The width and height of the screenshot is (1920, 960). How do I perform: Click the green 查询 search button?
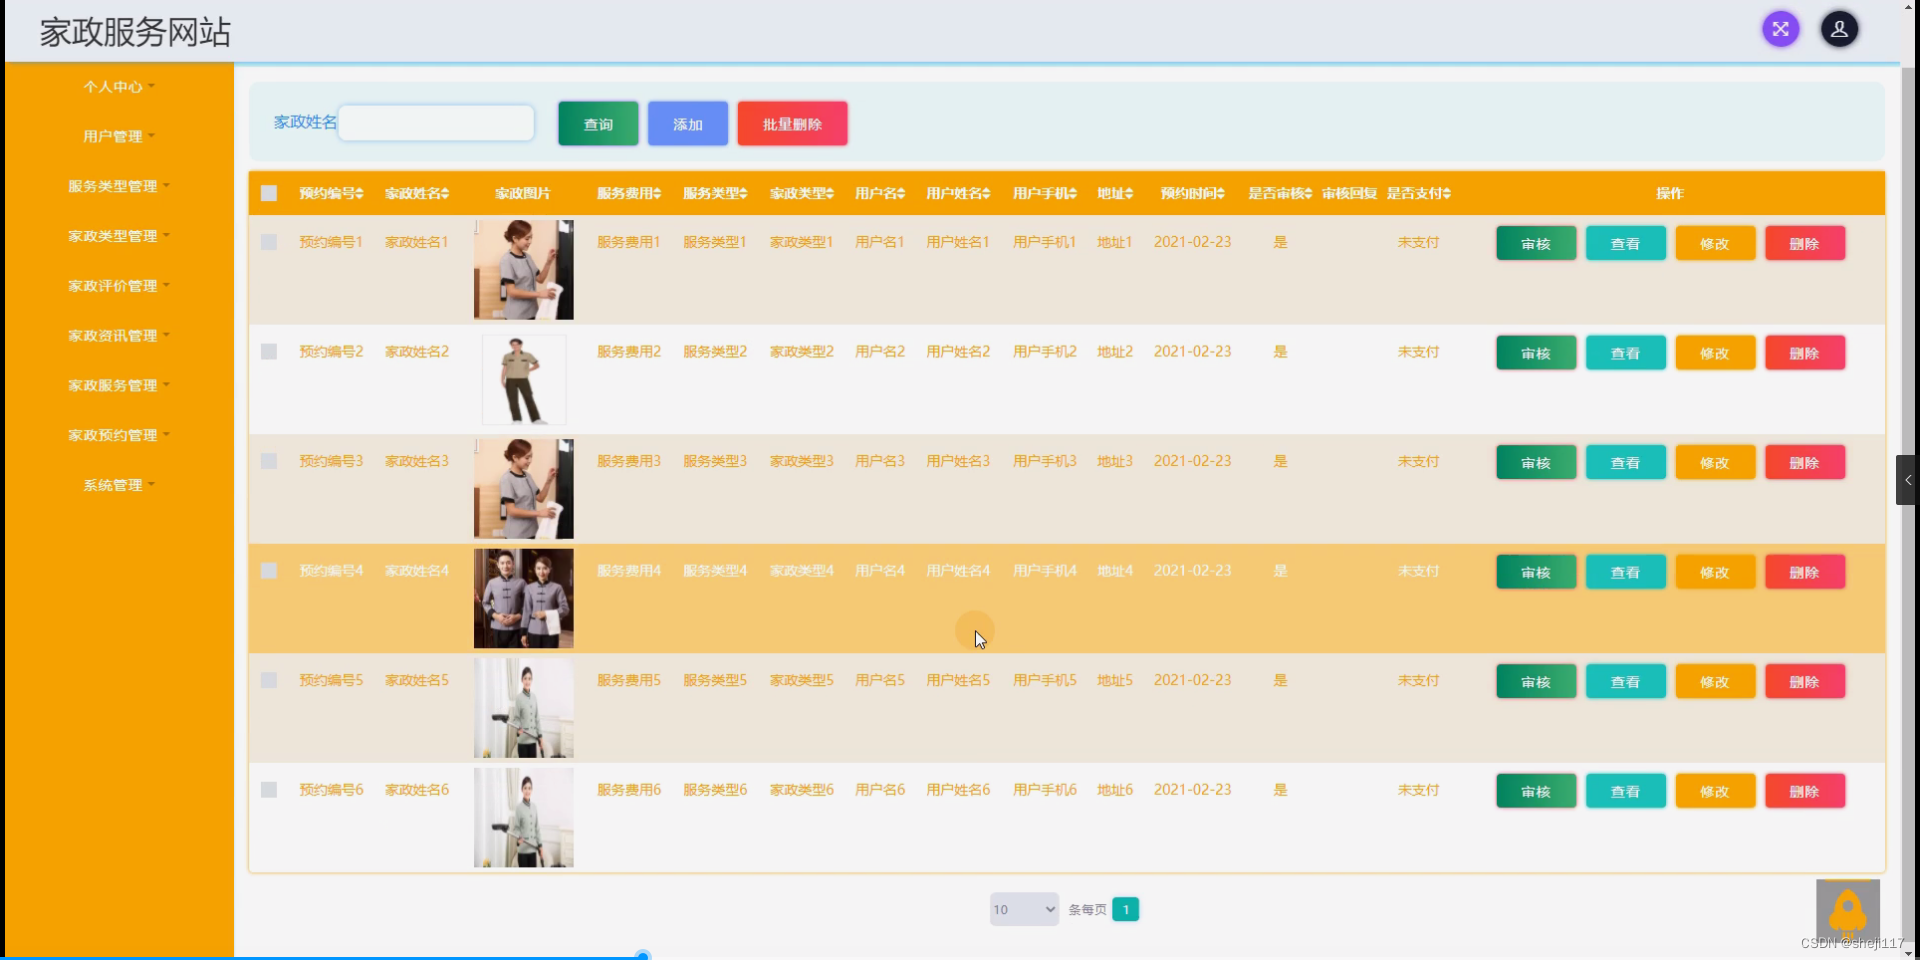click(x=597, y=123)
